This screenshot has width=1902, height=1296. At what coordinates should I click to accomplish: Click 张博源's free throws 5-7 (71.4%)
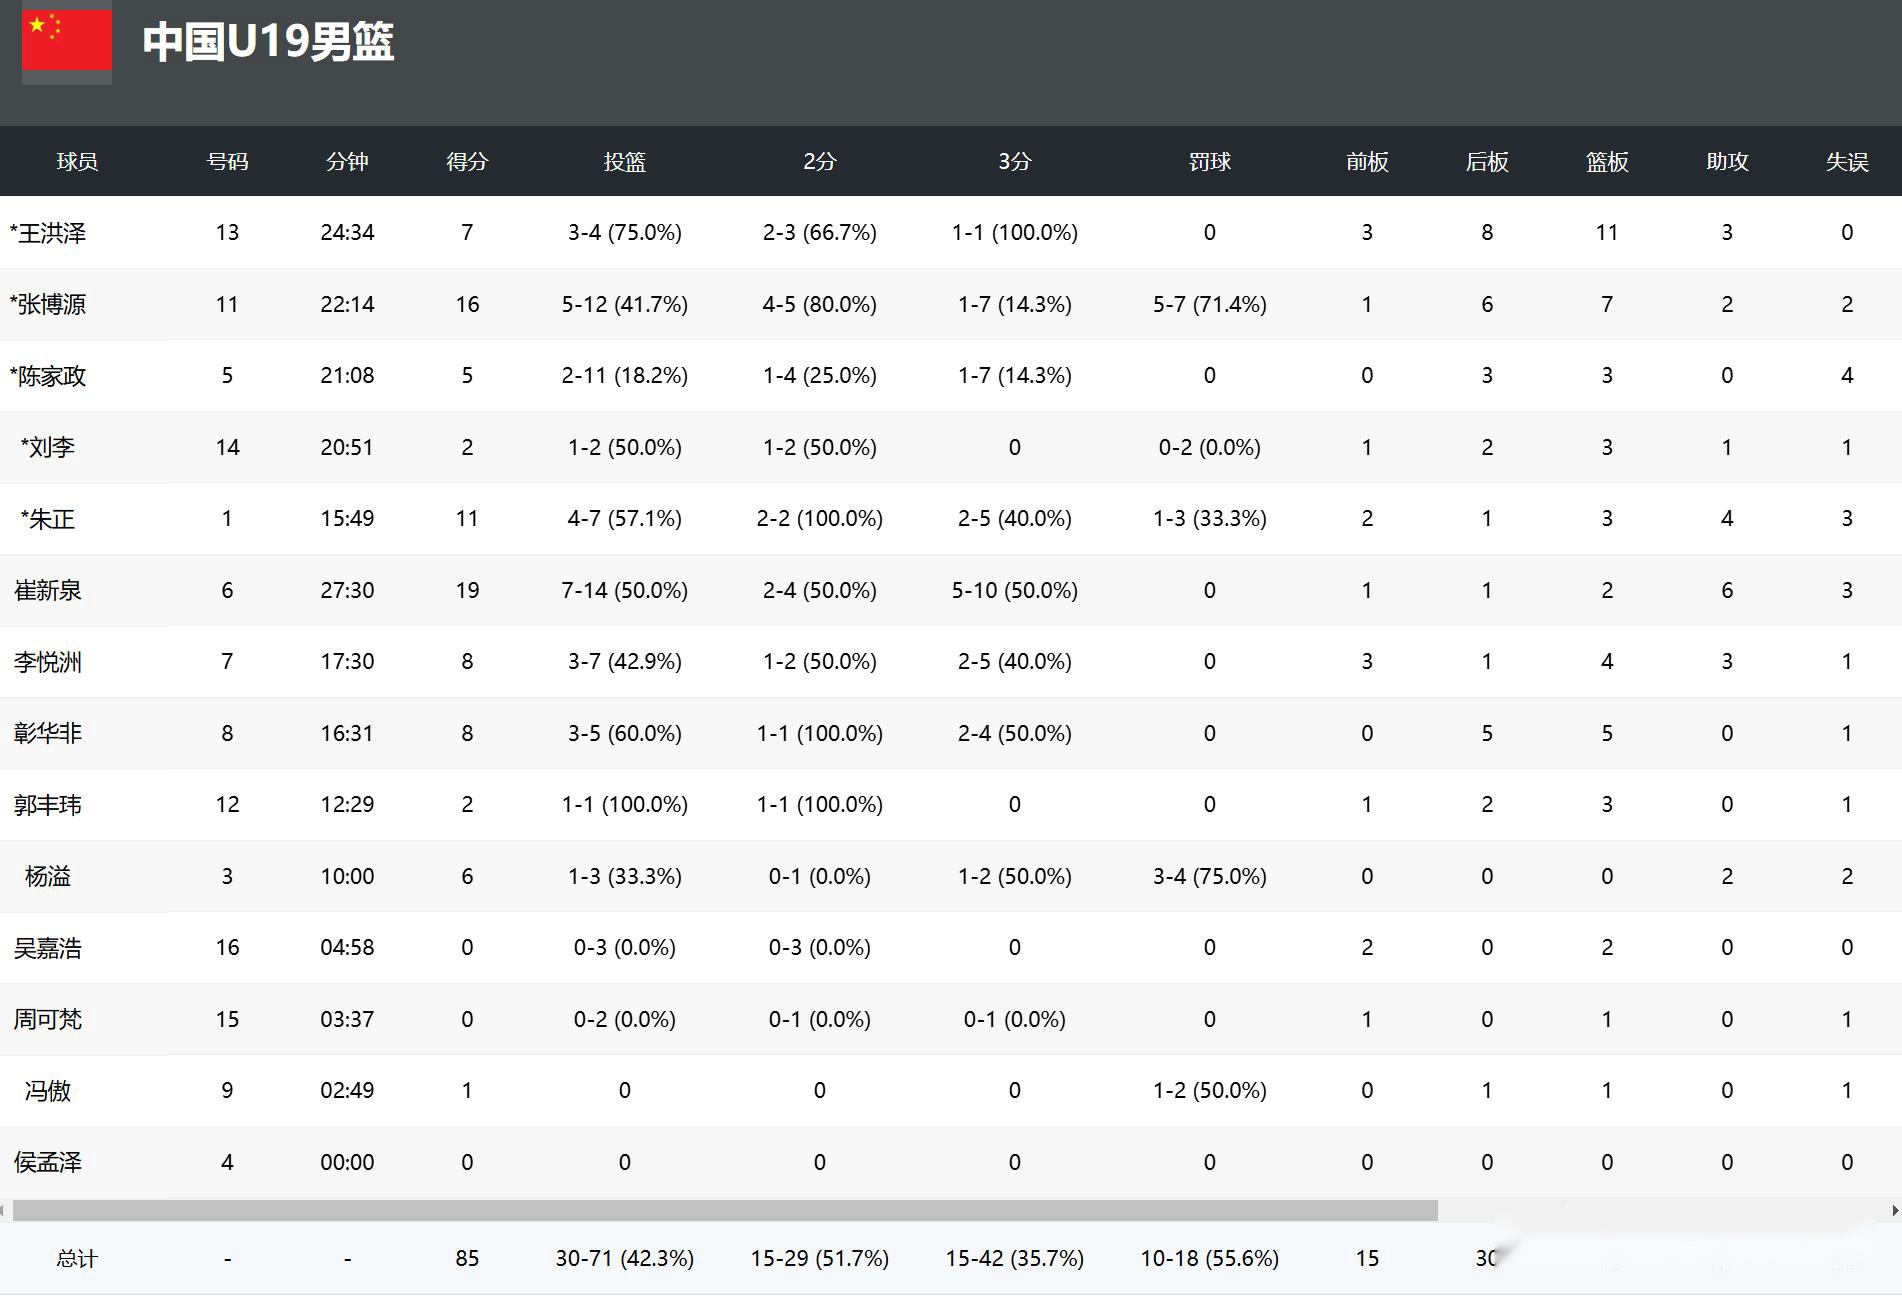click(1210, 304)
